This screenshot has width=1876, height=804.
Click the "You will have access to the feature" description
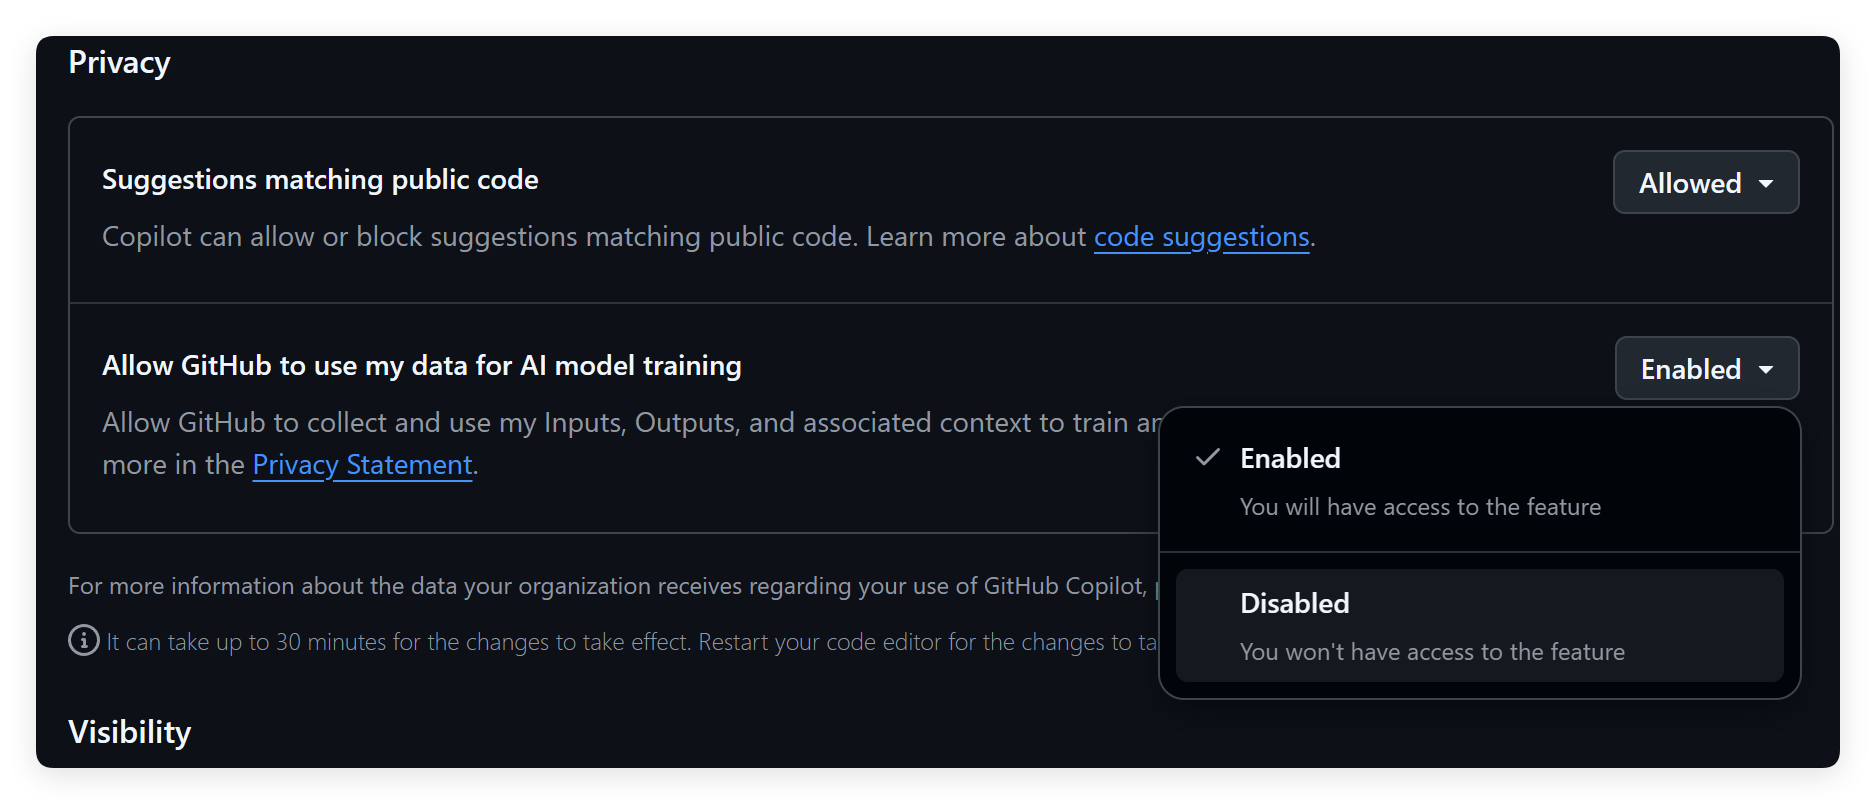click(1420, 507)
